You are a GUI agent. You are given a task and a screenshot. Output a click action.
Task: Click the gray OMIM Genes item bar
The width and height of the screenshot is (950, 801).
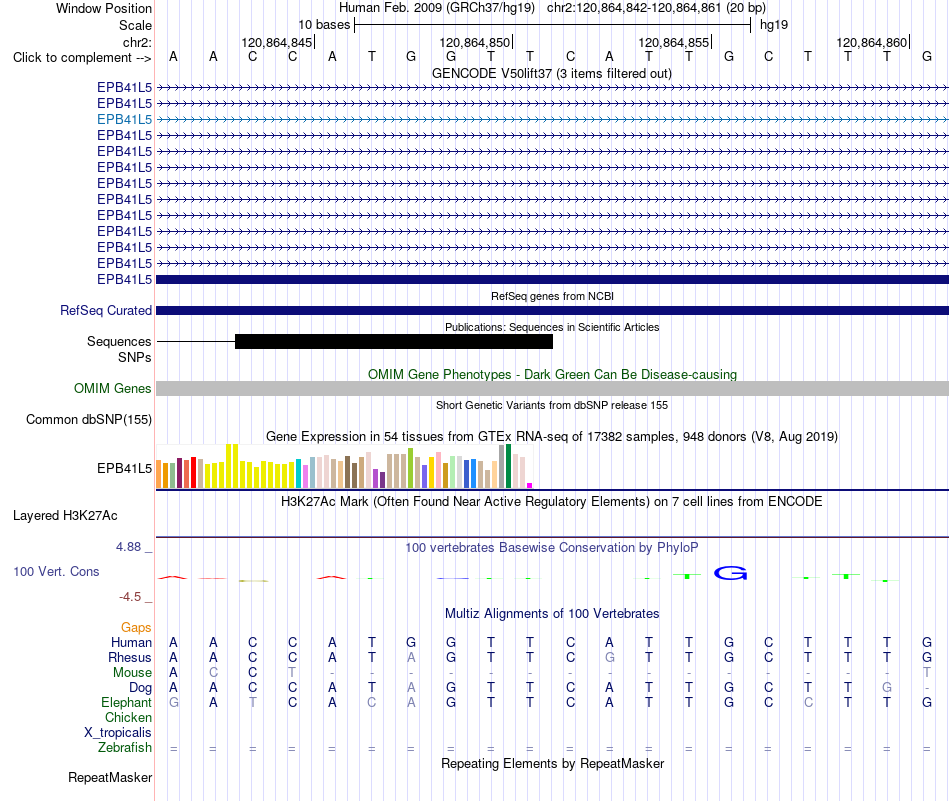tap(552, 388)
